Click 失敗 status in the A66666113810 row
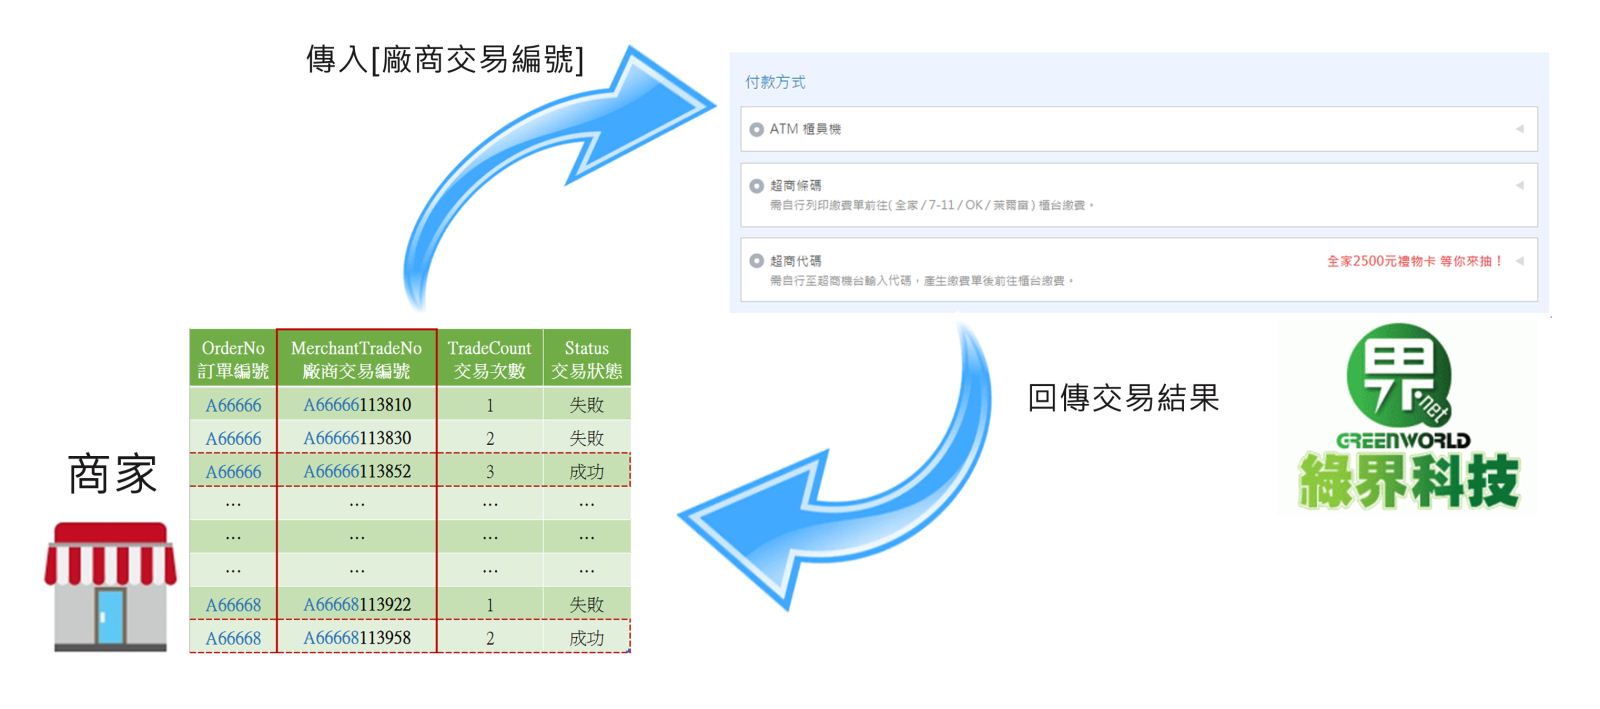The width and height of the screenshot is (1600, 709). [587, 405]
